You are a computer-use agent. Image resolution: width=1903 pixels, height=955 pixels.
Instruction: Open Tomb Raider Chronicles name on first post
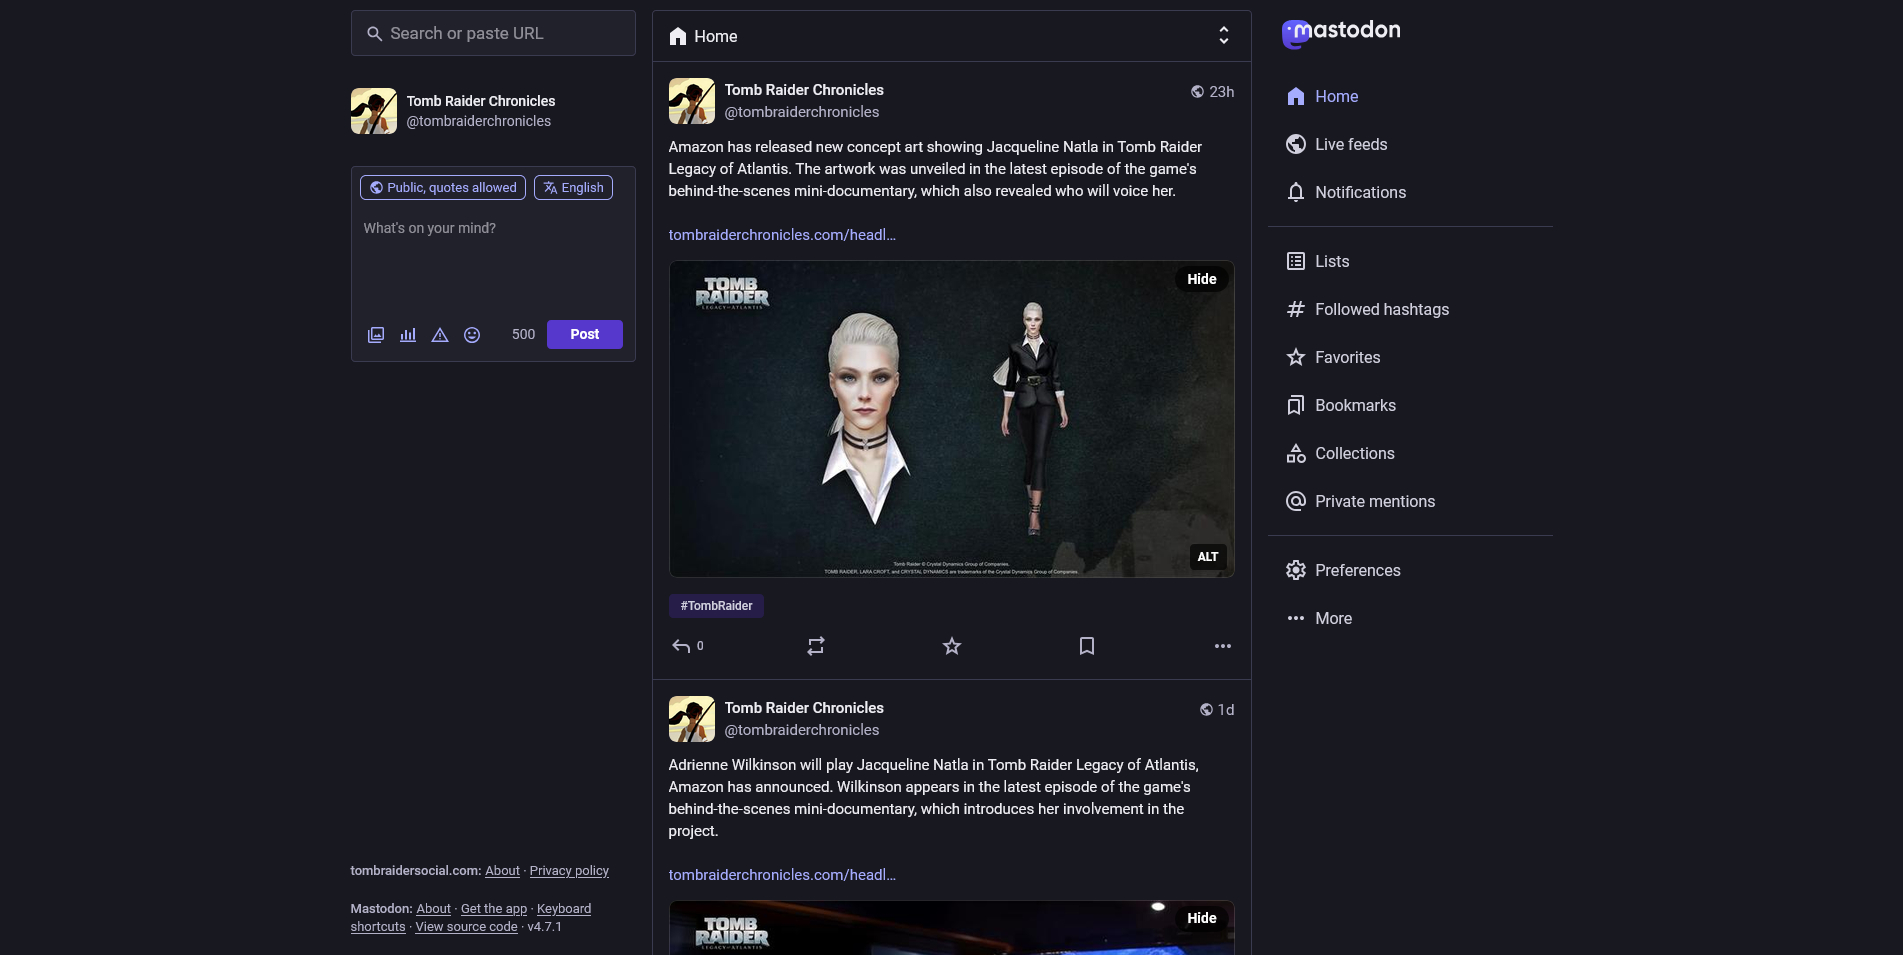click(x=804, y=90)
